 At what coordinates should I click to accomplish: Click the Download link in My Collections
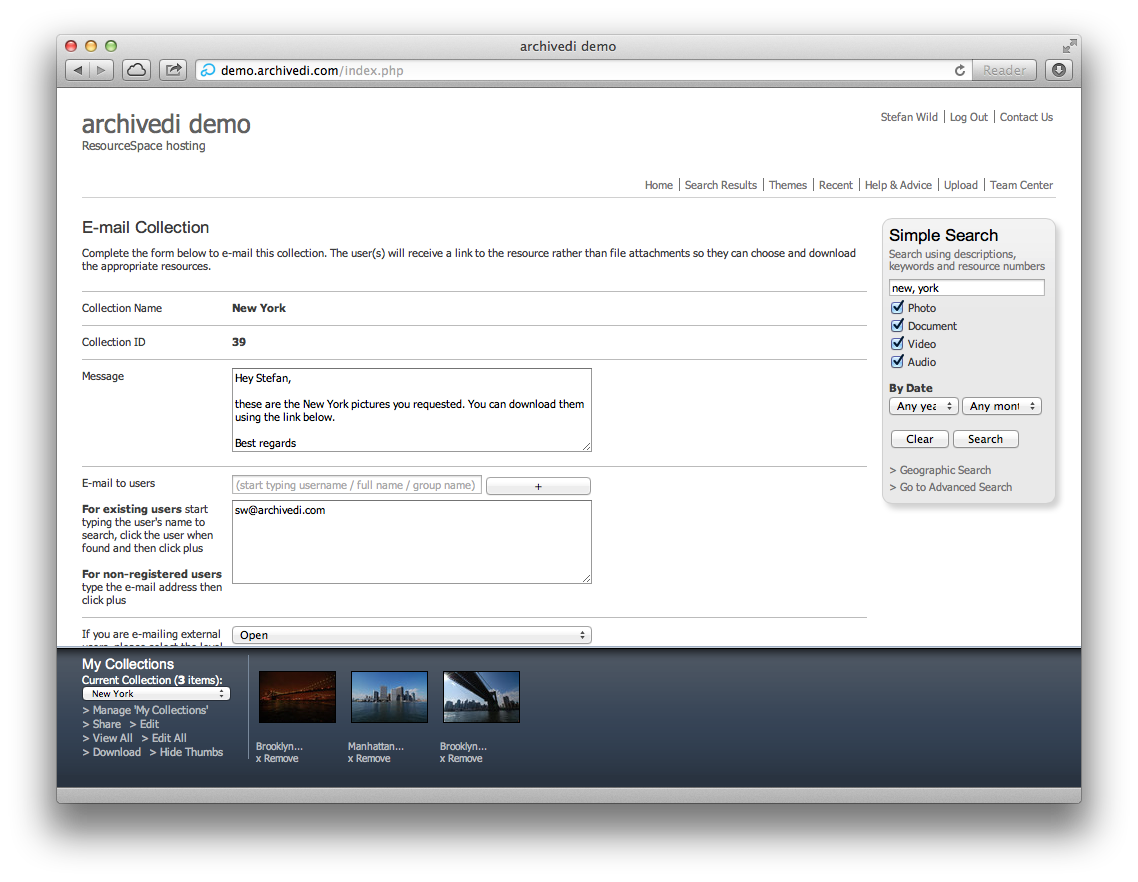[x=117, y=753]
